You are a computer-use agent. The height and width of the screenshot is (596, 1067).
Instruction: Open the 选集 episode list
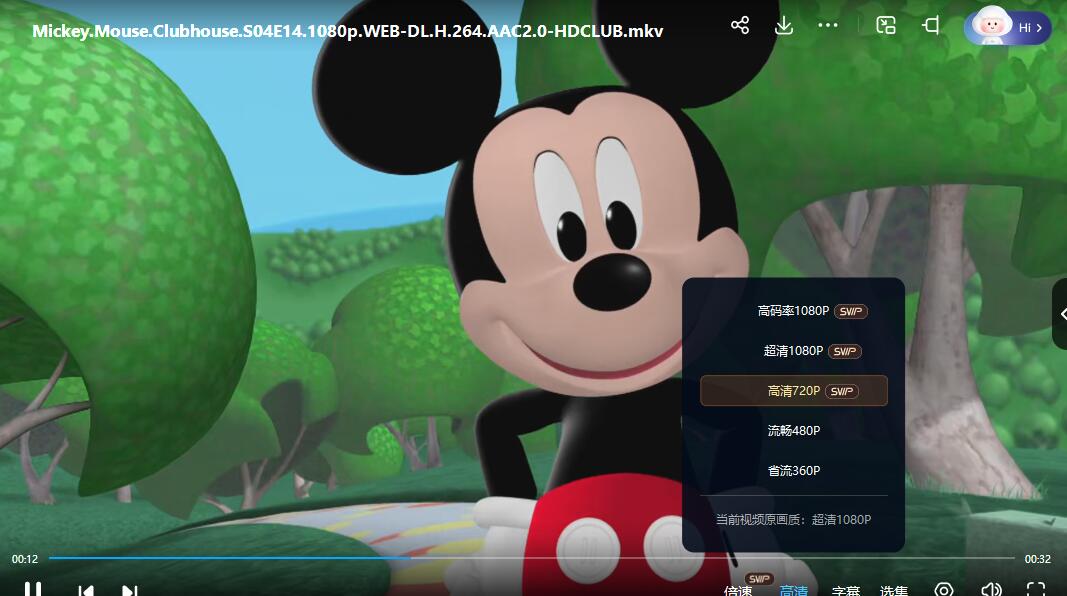coord(894,591)
